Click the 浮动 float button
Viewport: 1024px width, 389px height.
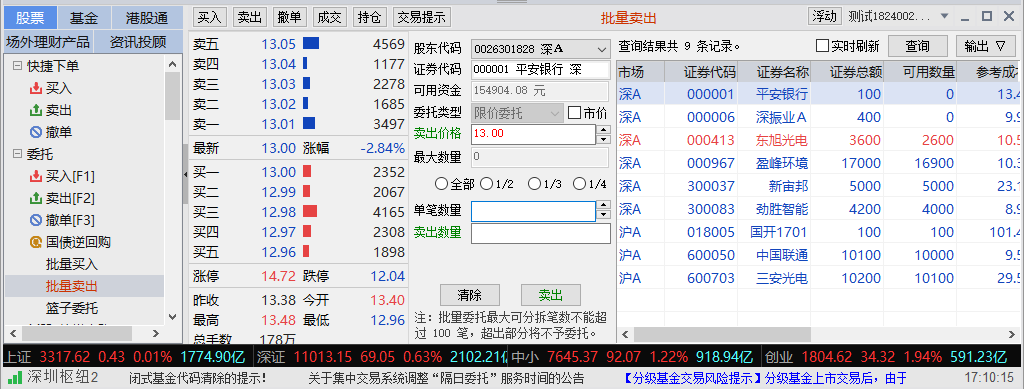coord(824,16)
